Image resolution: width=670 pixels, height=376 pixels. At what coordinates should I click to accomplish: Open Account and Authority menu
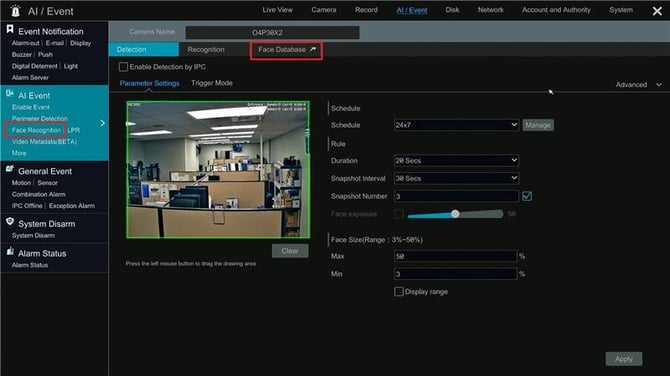pyautogui.click(x=556, y=10)
